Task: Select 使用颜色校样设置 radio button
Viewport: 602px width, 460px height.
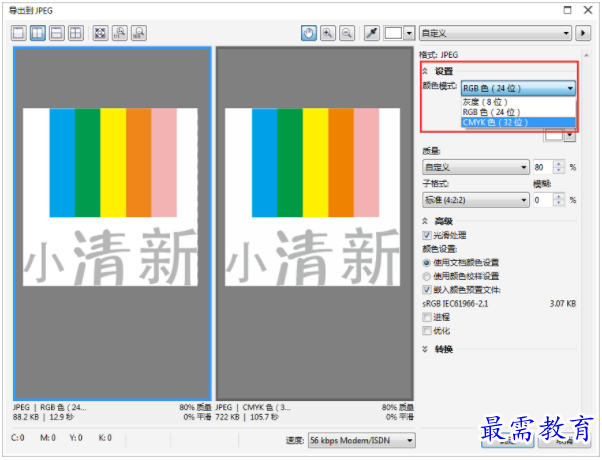Action: point(427,276)
